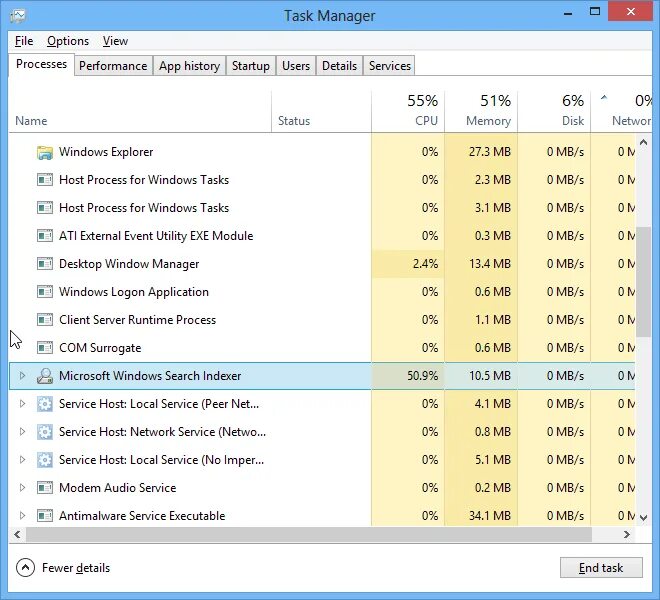Viewport: 660px width, 600px height.
Task: Click the horizontal scrollbar right arrow
Action: (627, 534)
